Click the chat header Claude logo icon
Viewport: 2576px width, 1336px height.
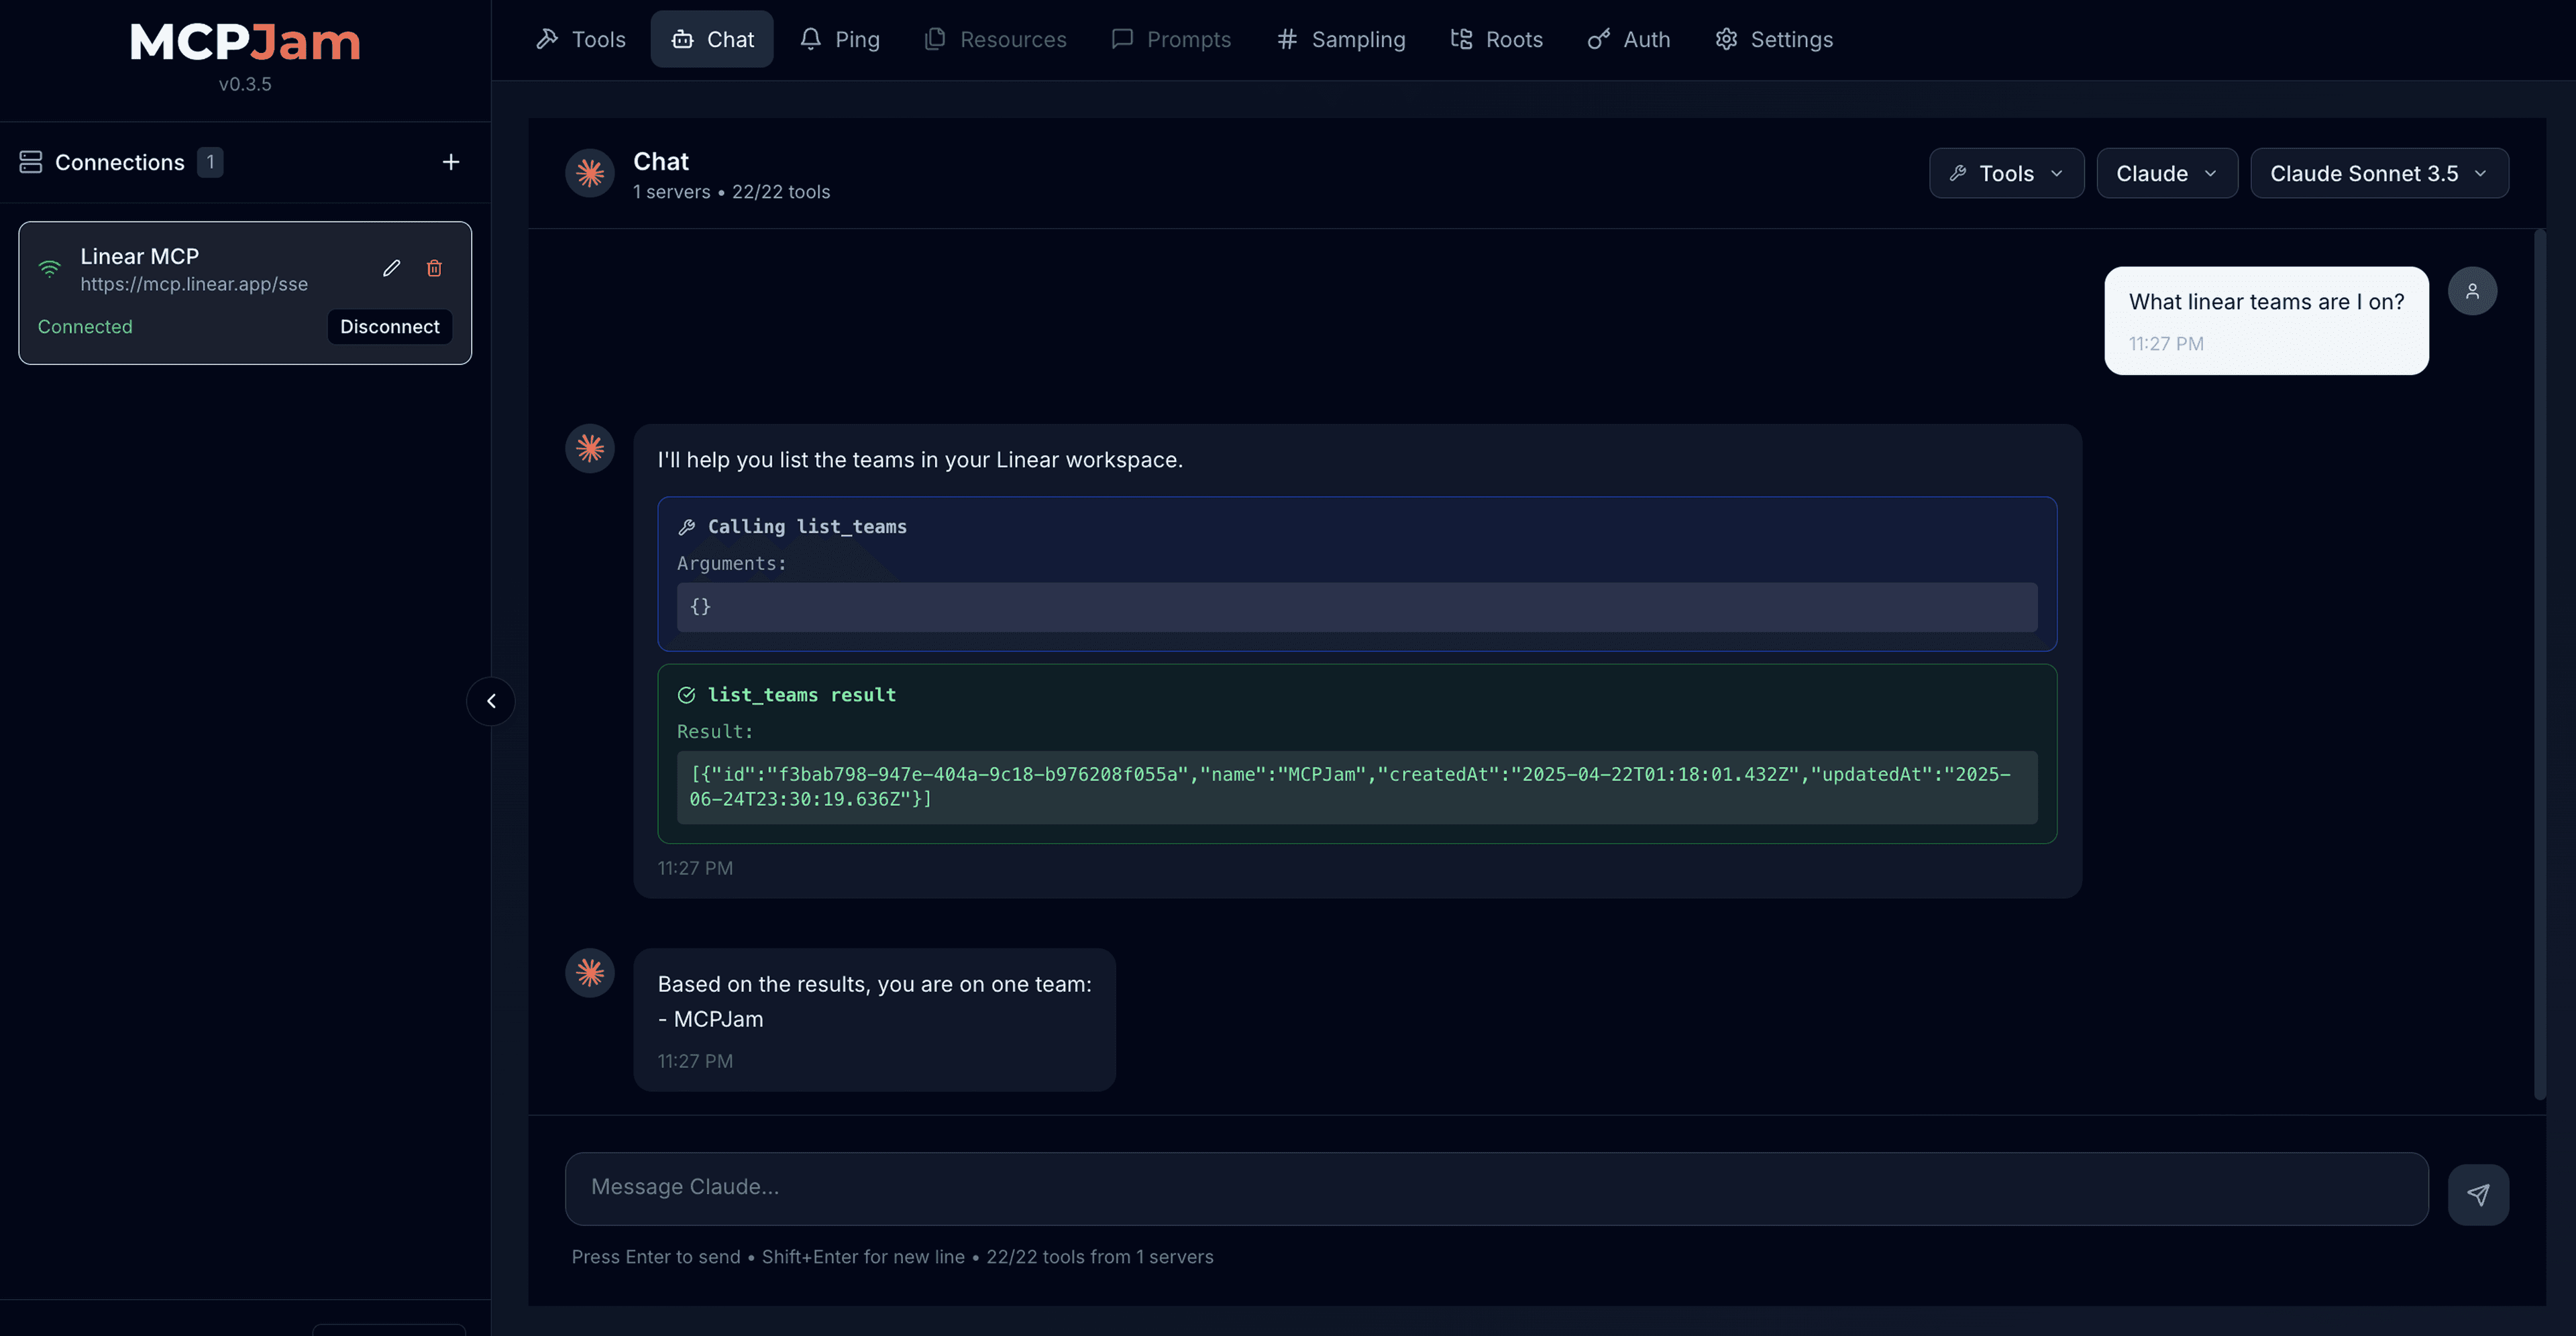coord(590,173)
